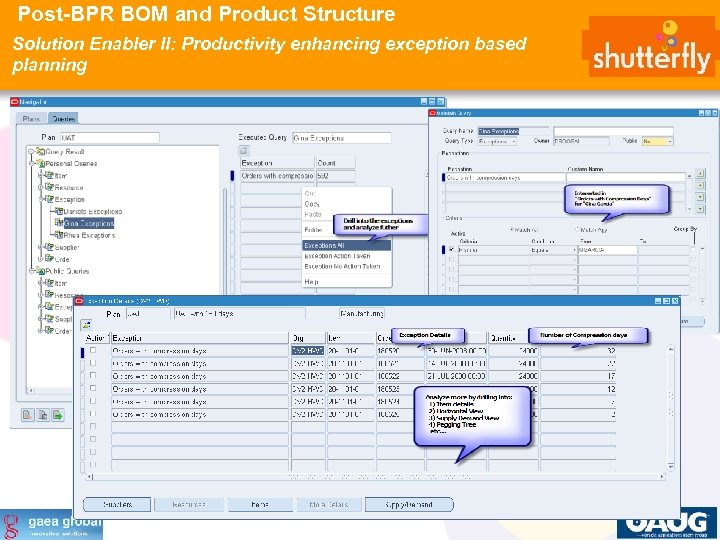Viewport: 720px width, 540px height.
Task: Tick Group By checkbox on first criteria row
Action: point(693,249)
